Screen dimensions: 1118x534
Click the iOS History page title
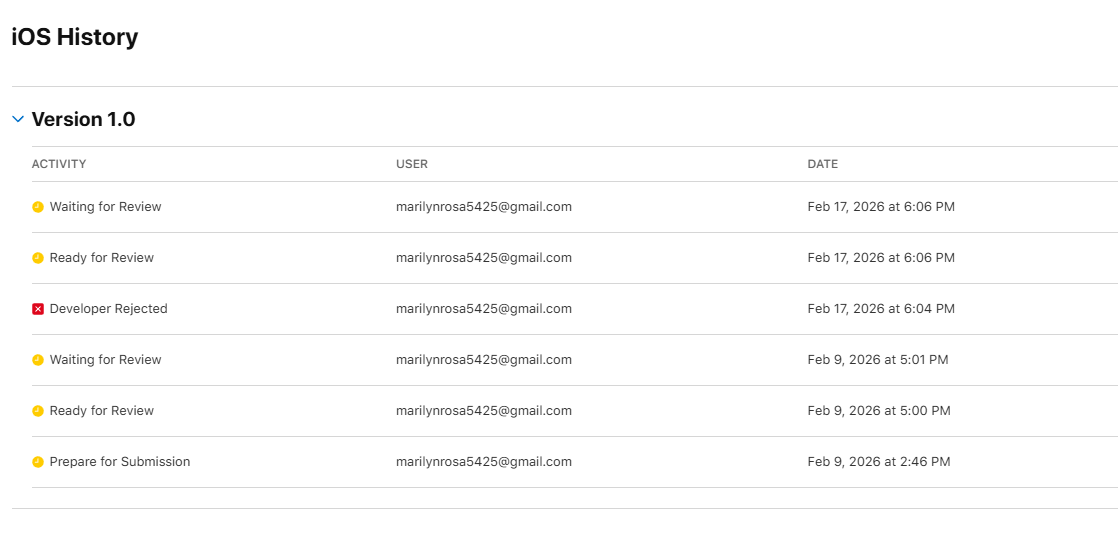click(x=75, y=38)
